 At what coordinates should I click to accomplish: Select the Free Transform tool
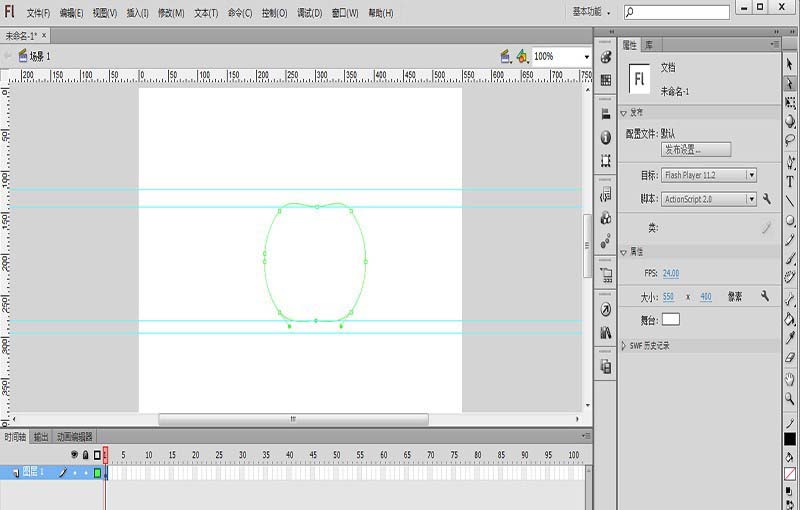[790, 103]
